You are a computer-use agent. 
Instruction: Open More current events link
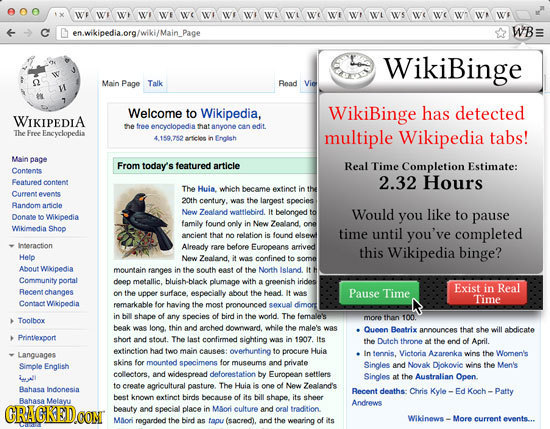tap(494, 418)
